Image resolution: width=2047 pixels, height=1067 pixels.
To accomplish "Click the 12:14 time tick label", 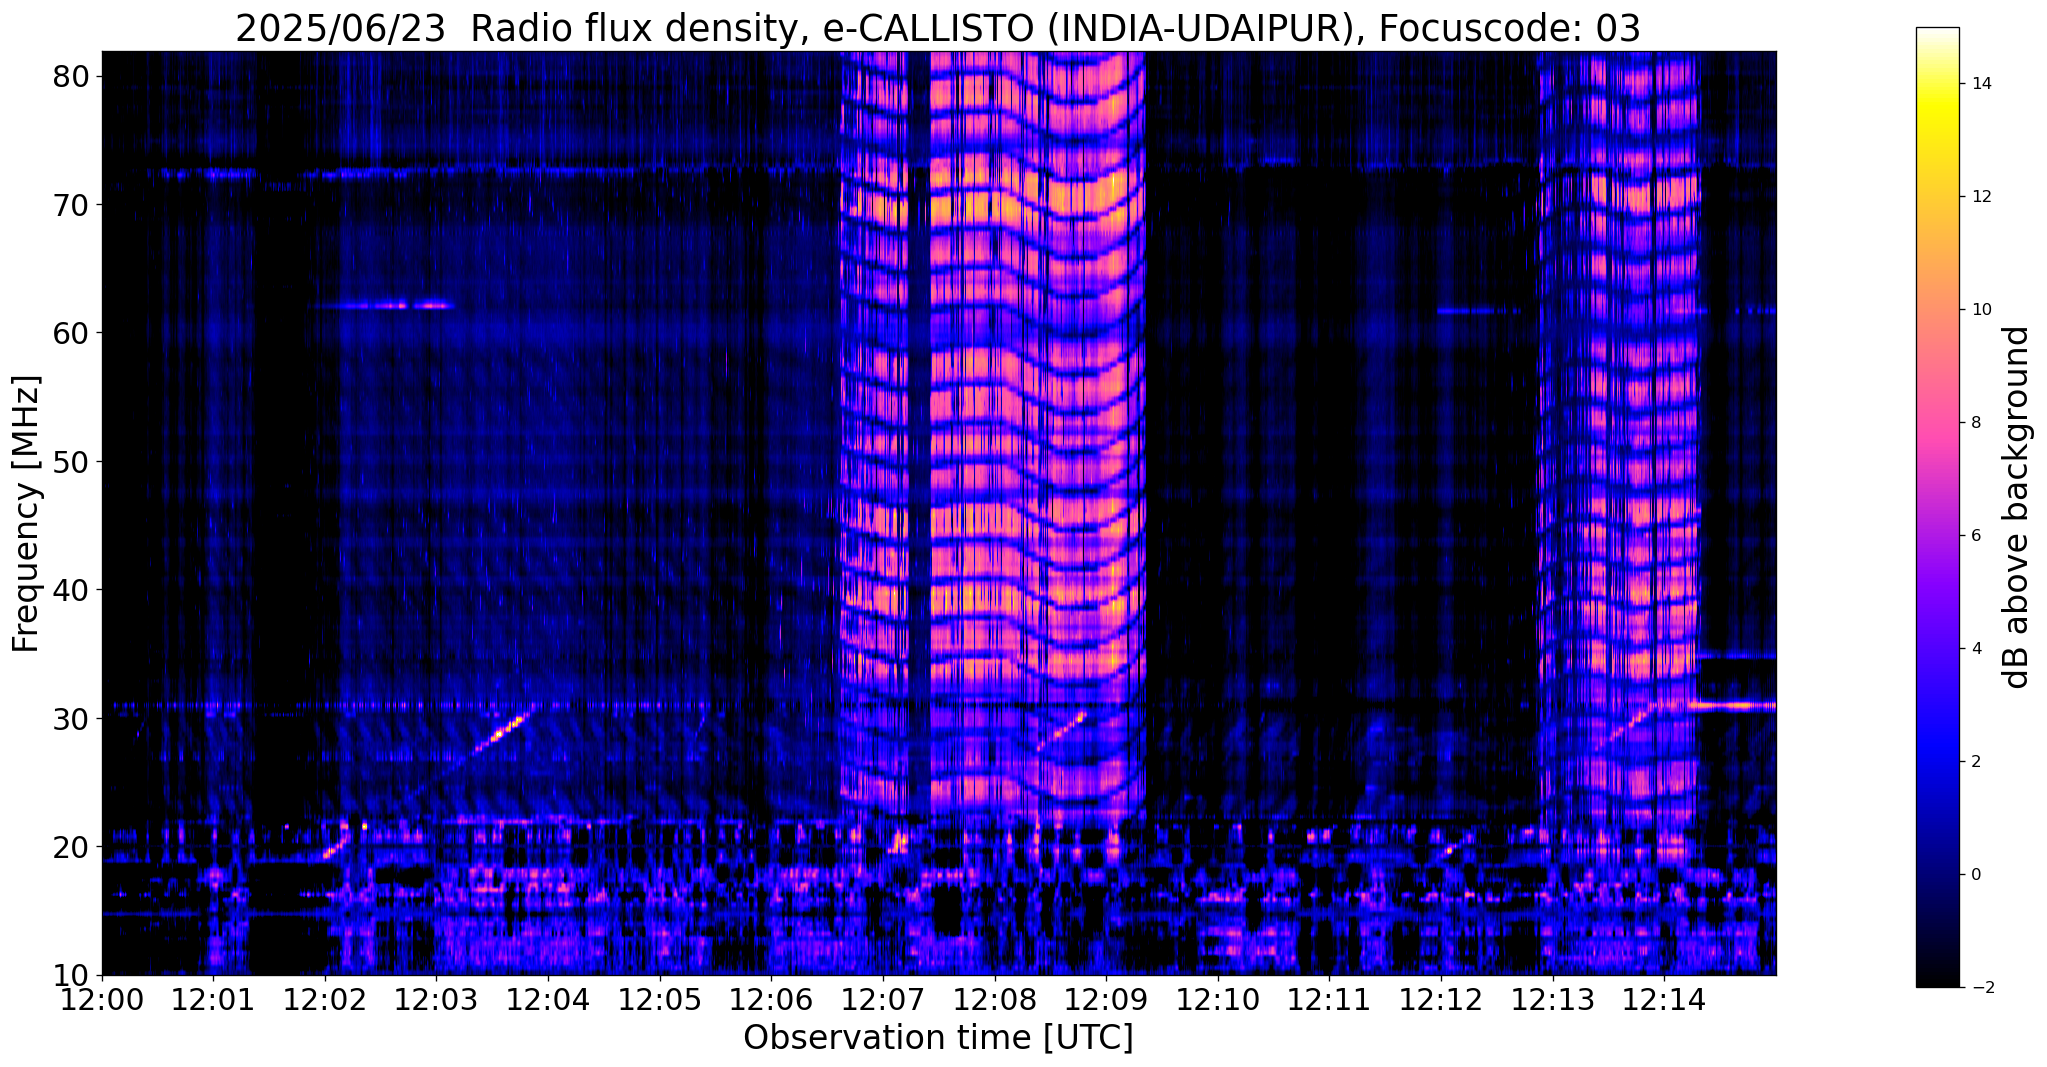I will pyautogui.click(x=1663, y=1000).
